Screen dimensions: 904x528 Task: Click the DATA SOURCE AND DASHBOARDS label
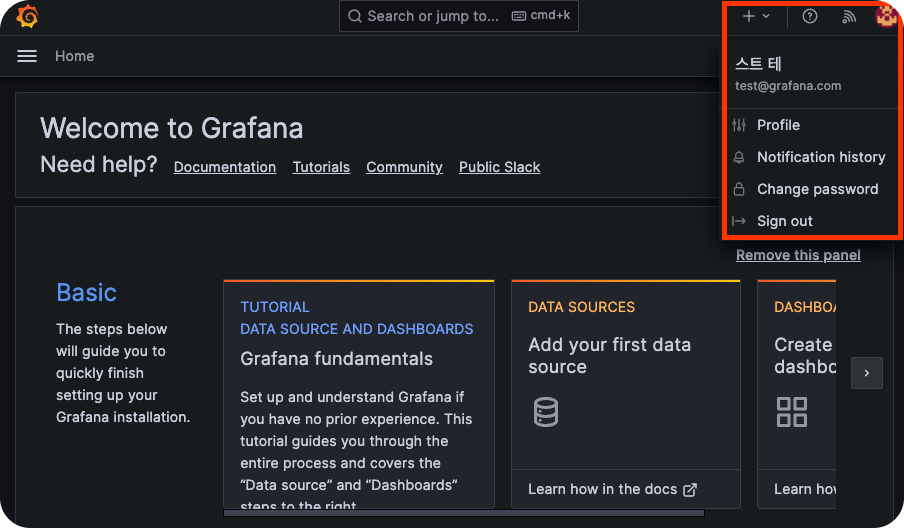click(356, 329)
